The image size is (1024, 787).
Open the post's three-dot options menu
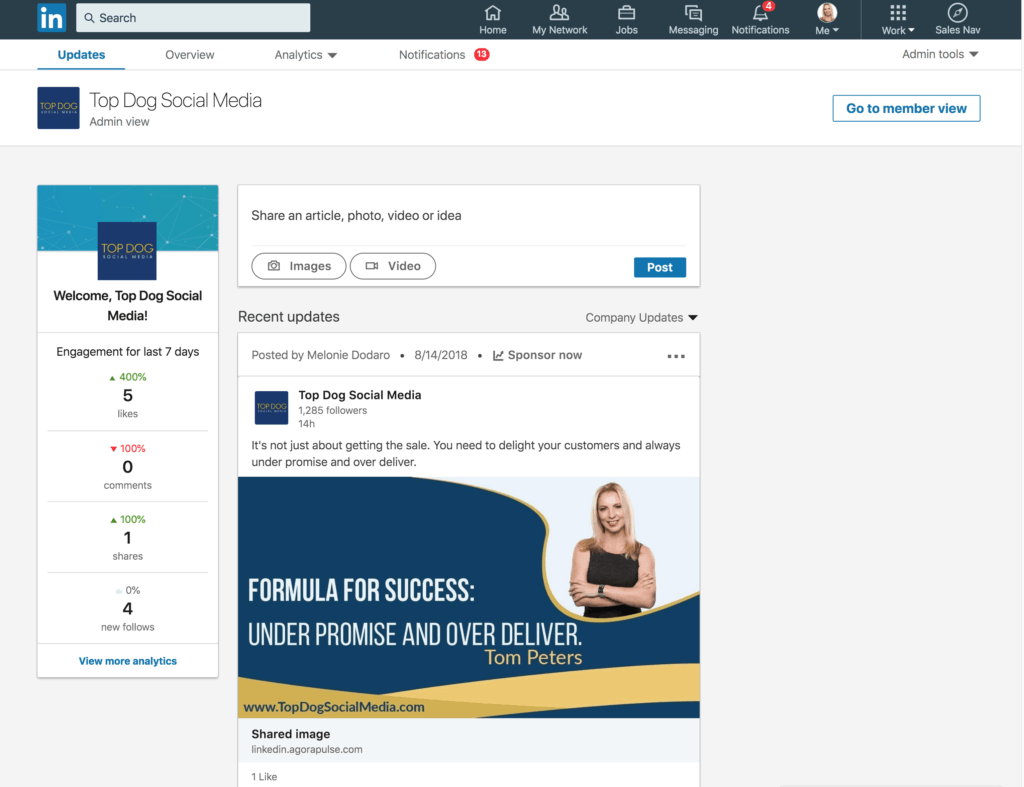point(676,356)
